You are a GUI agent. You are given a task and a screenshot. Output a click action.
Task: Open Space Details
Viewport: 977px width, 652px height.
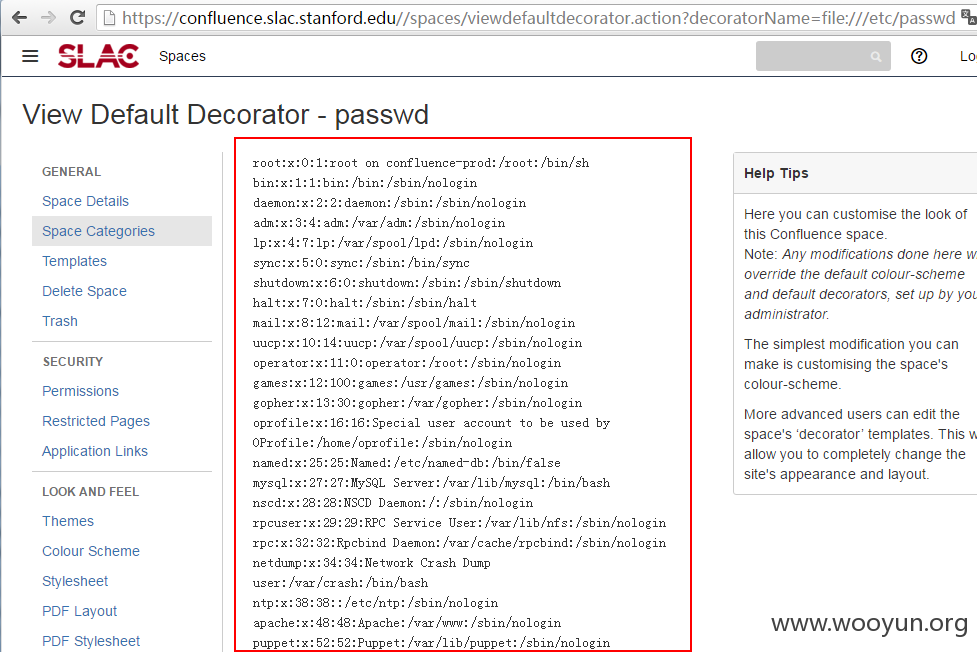pyautogui.click(x=85, y=201)
